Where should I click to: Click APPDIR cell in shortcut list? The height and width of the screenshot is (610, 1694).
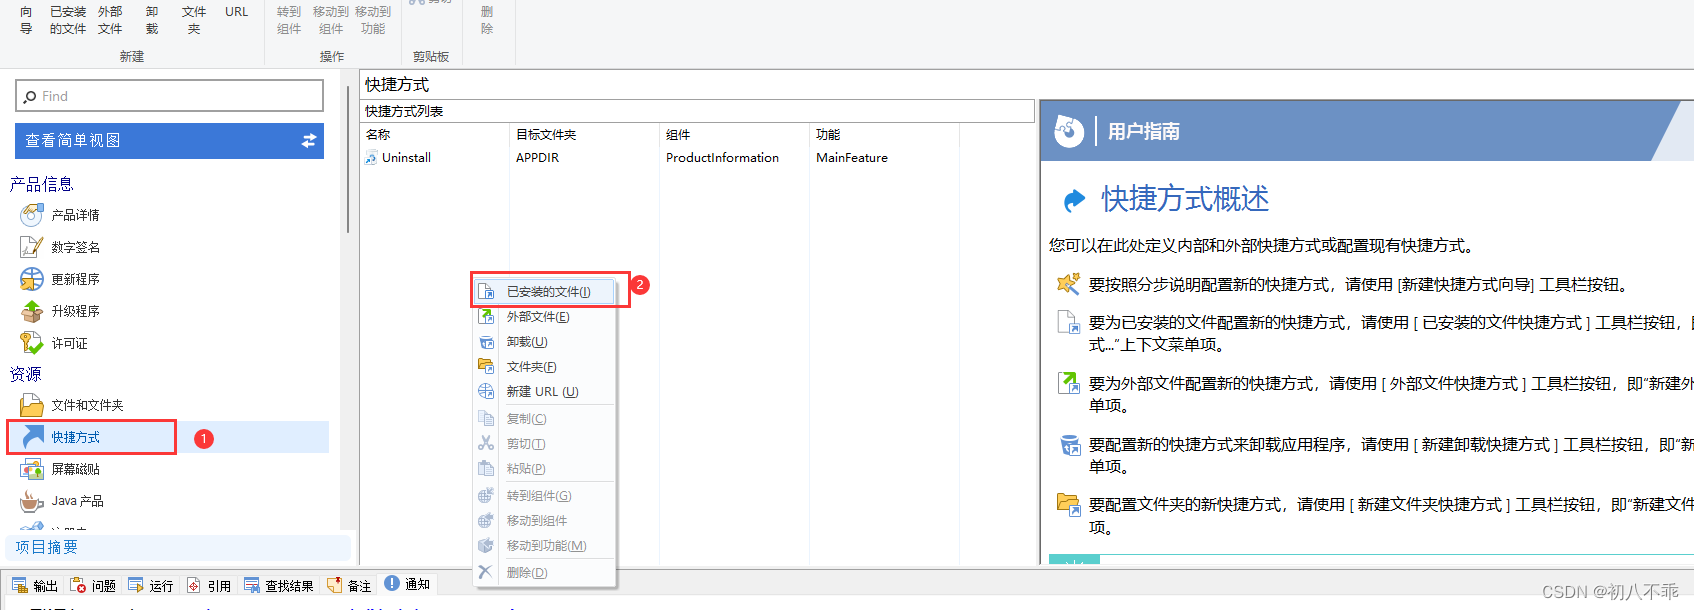pos(538,158)
